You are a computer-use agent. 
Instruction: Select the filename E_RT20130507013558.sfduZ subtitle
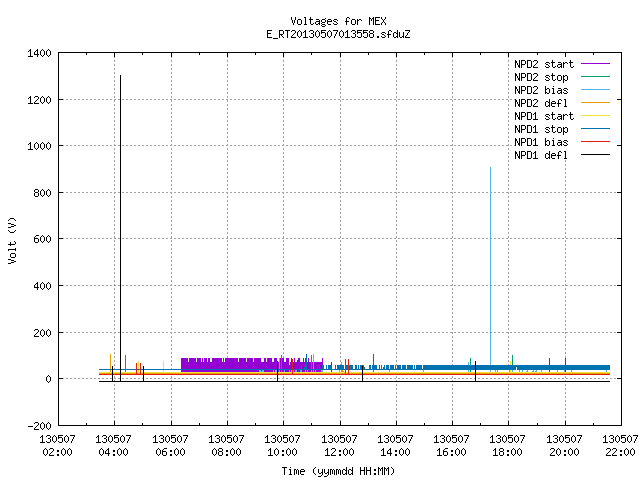pyautogui.click(x=338, y=34)
